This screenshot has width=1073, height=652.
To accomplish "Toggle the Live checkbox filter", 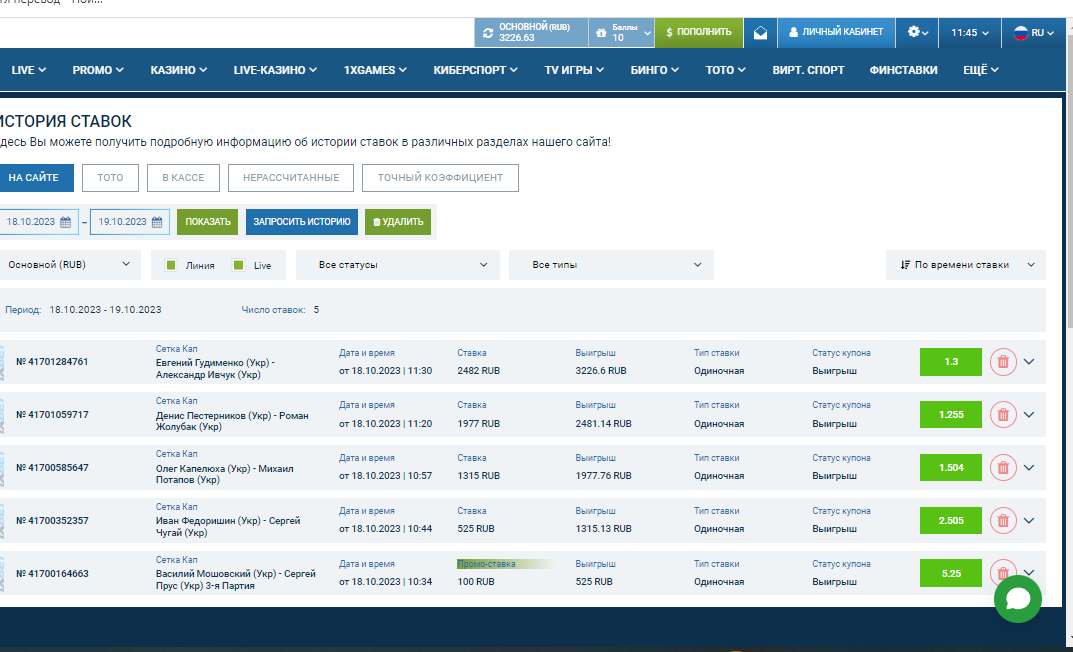I will [238, 265].
